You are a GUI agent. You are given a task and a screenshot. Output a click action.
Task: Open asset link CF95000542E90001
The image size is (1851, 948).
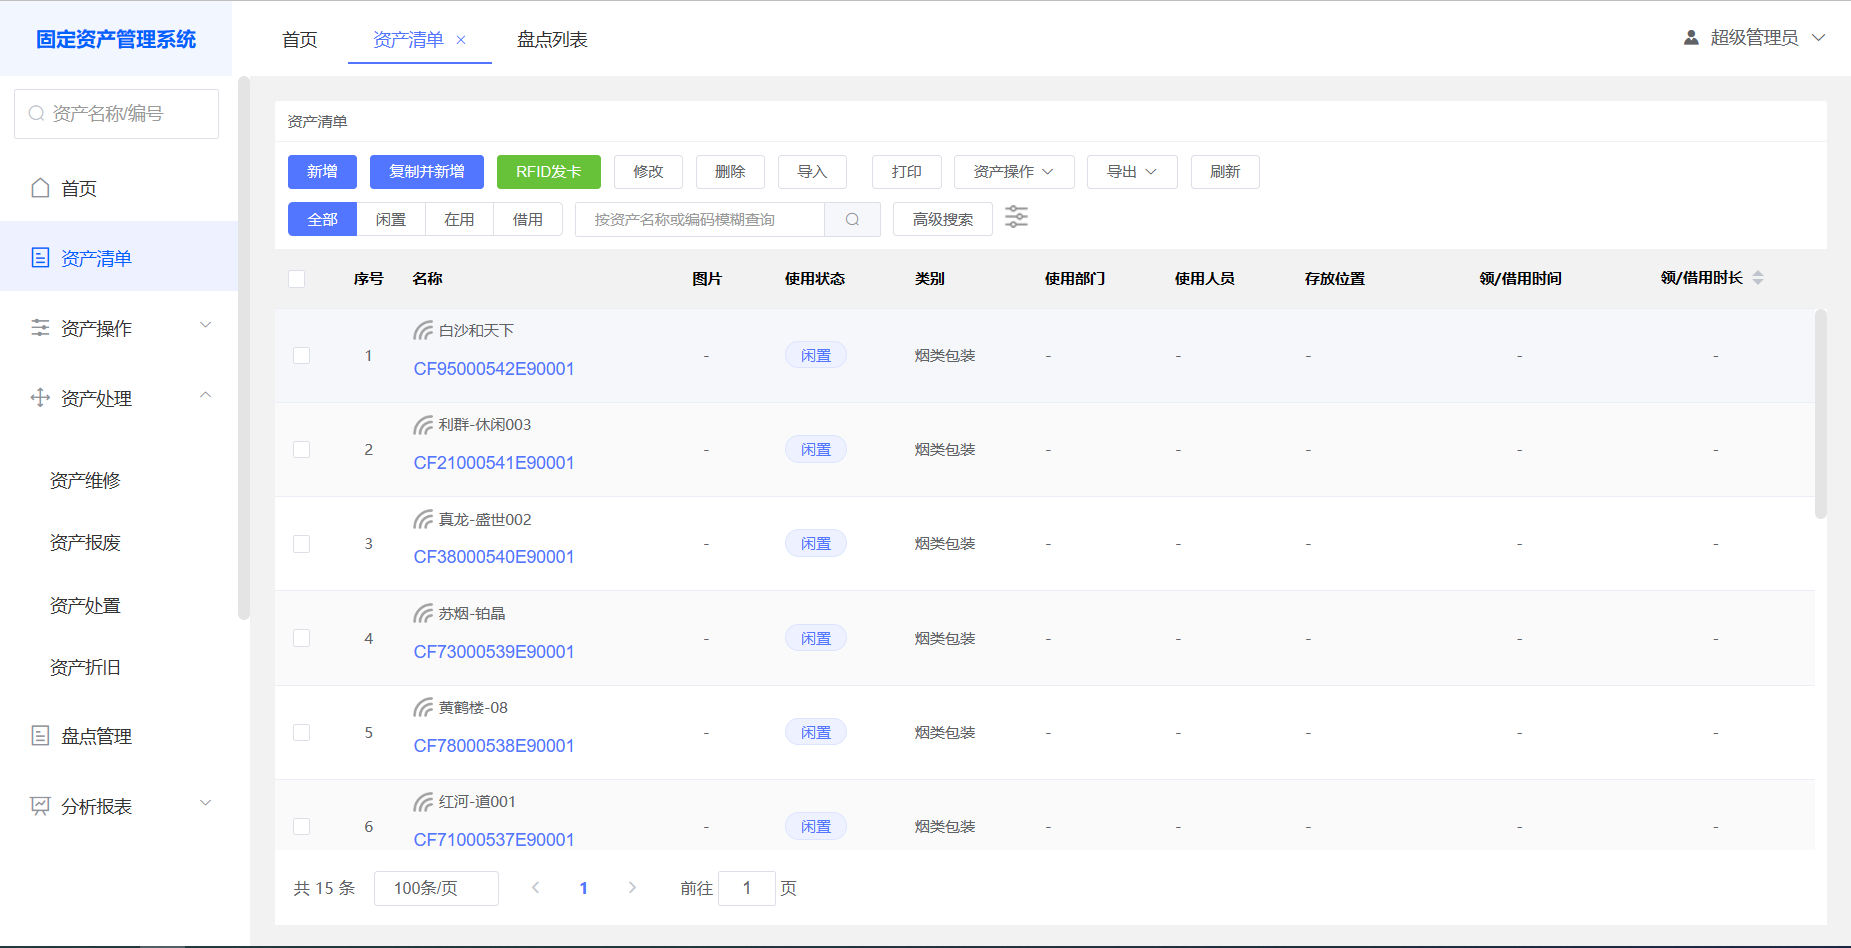tap(494, 369)
